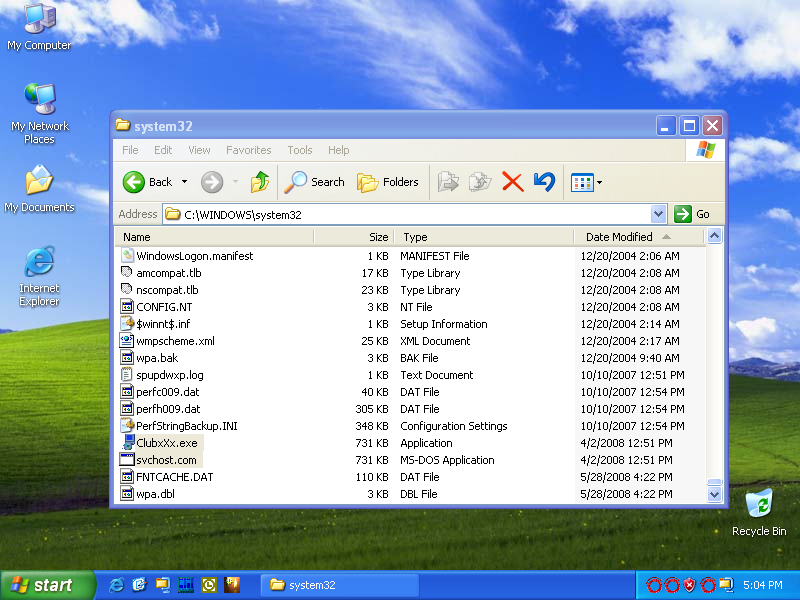Select the wmpscheme.xml file icon

(127, 340)
